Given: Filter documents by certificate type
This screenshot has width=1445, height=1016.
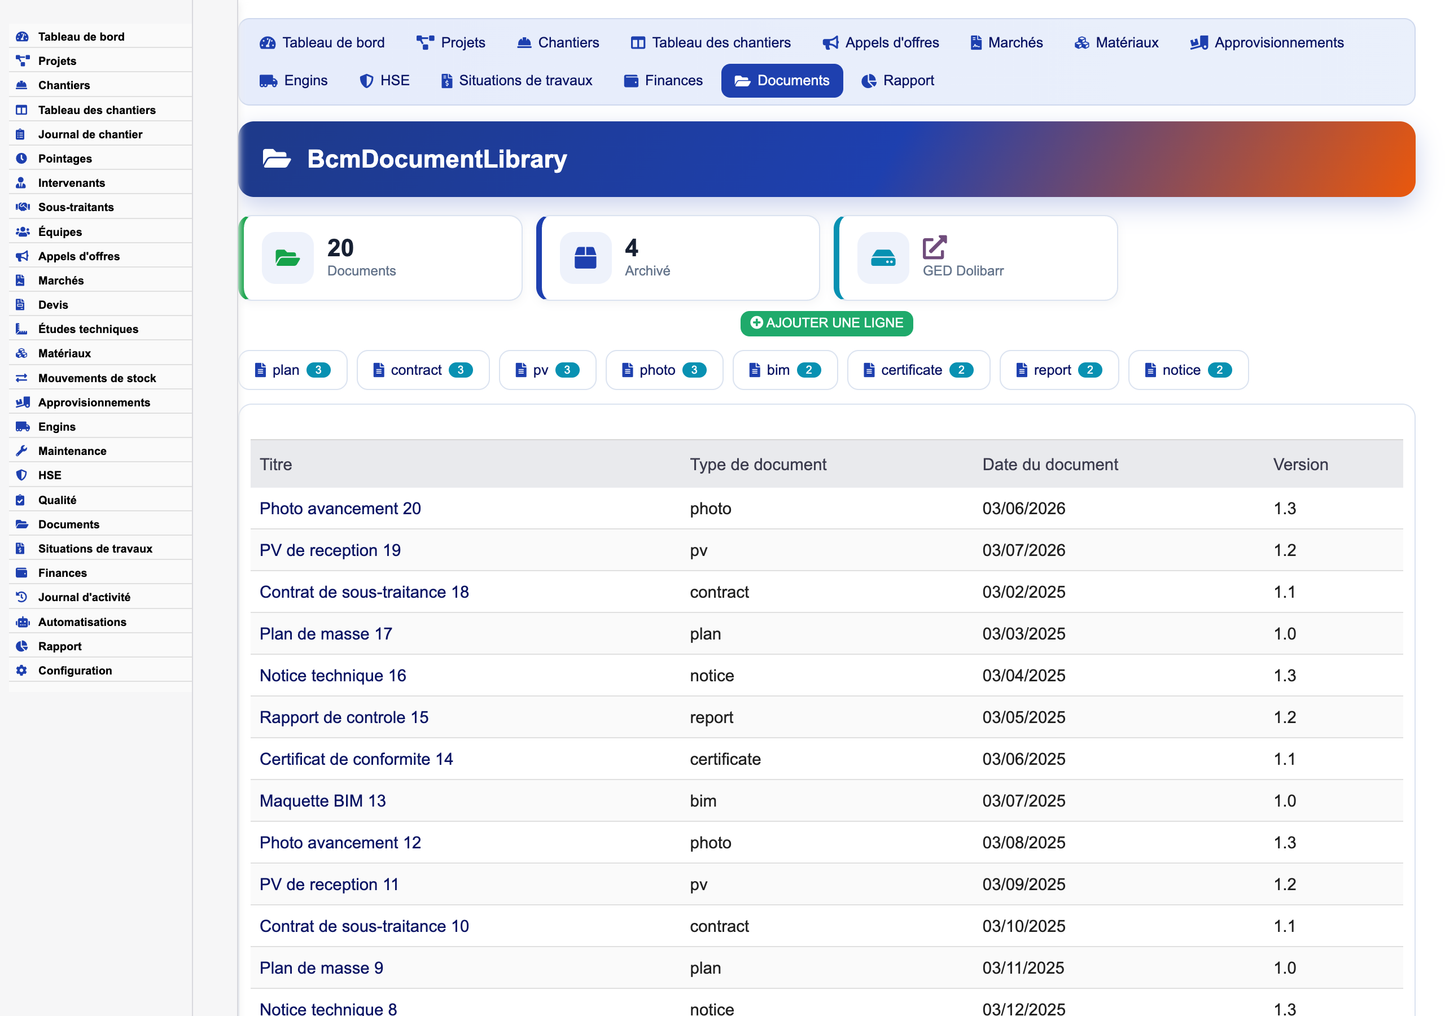Looking at the screenshot, I should 918,370.
